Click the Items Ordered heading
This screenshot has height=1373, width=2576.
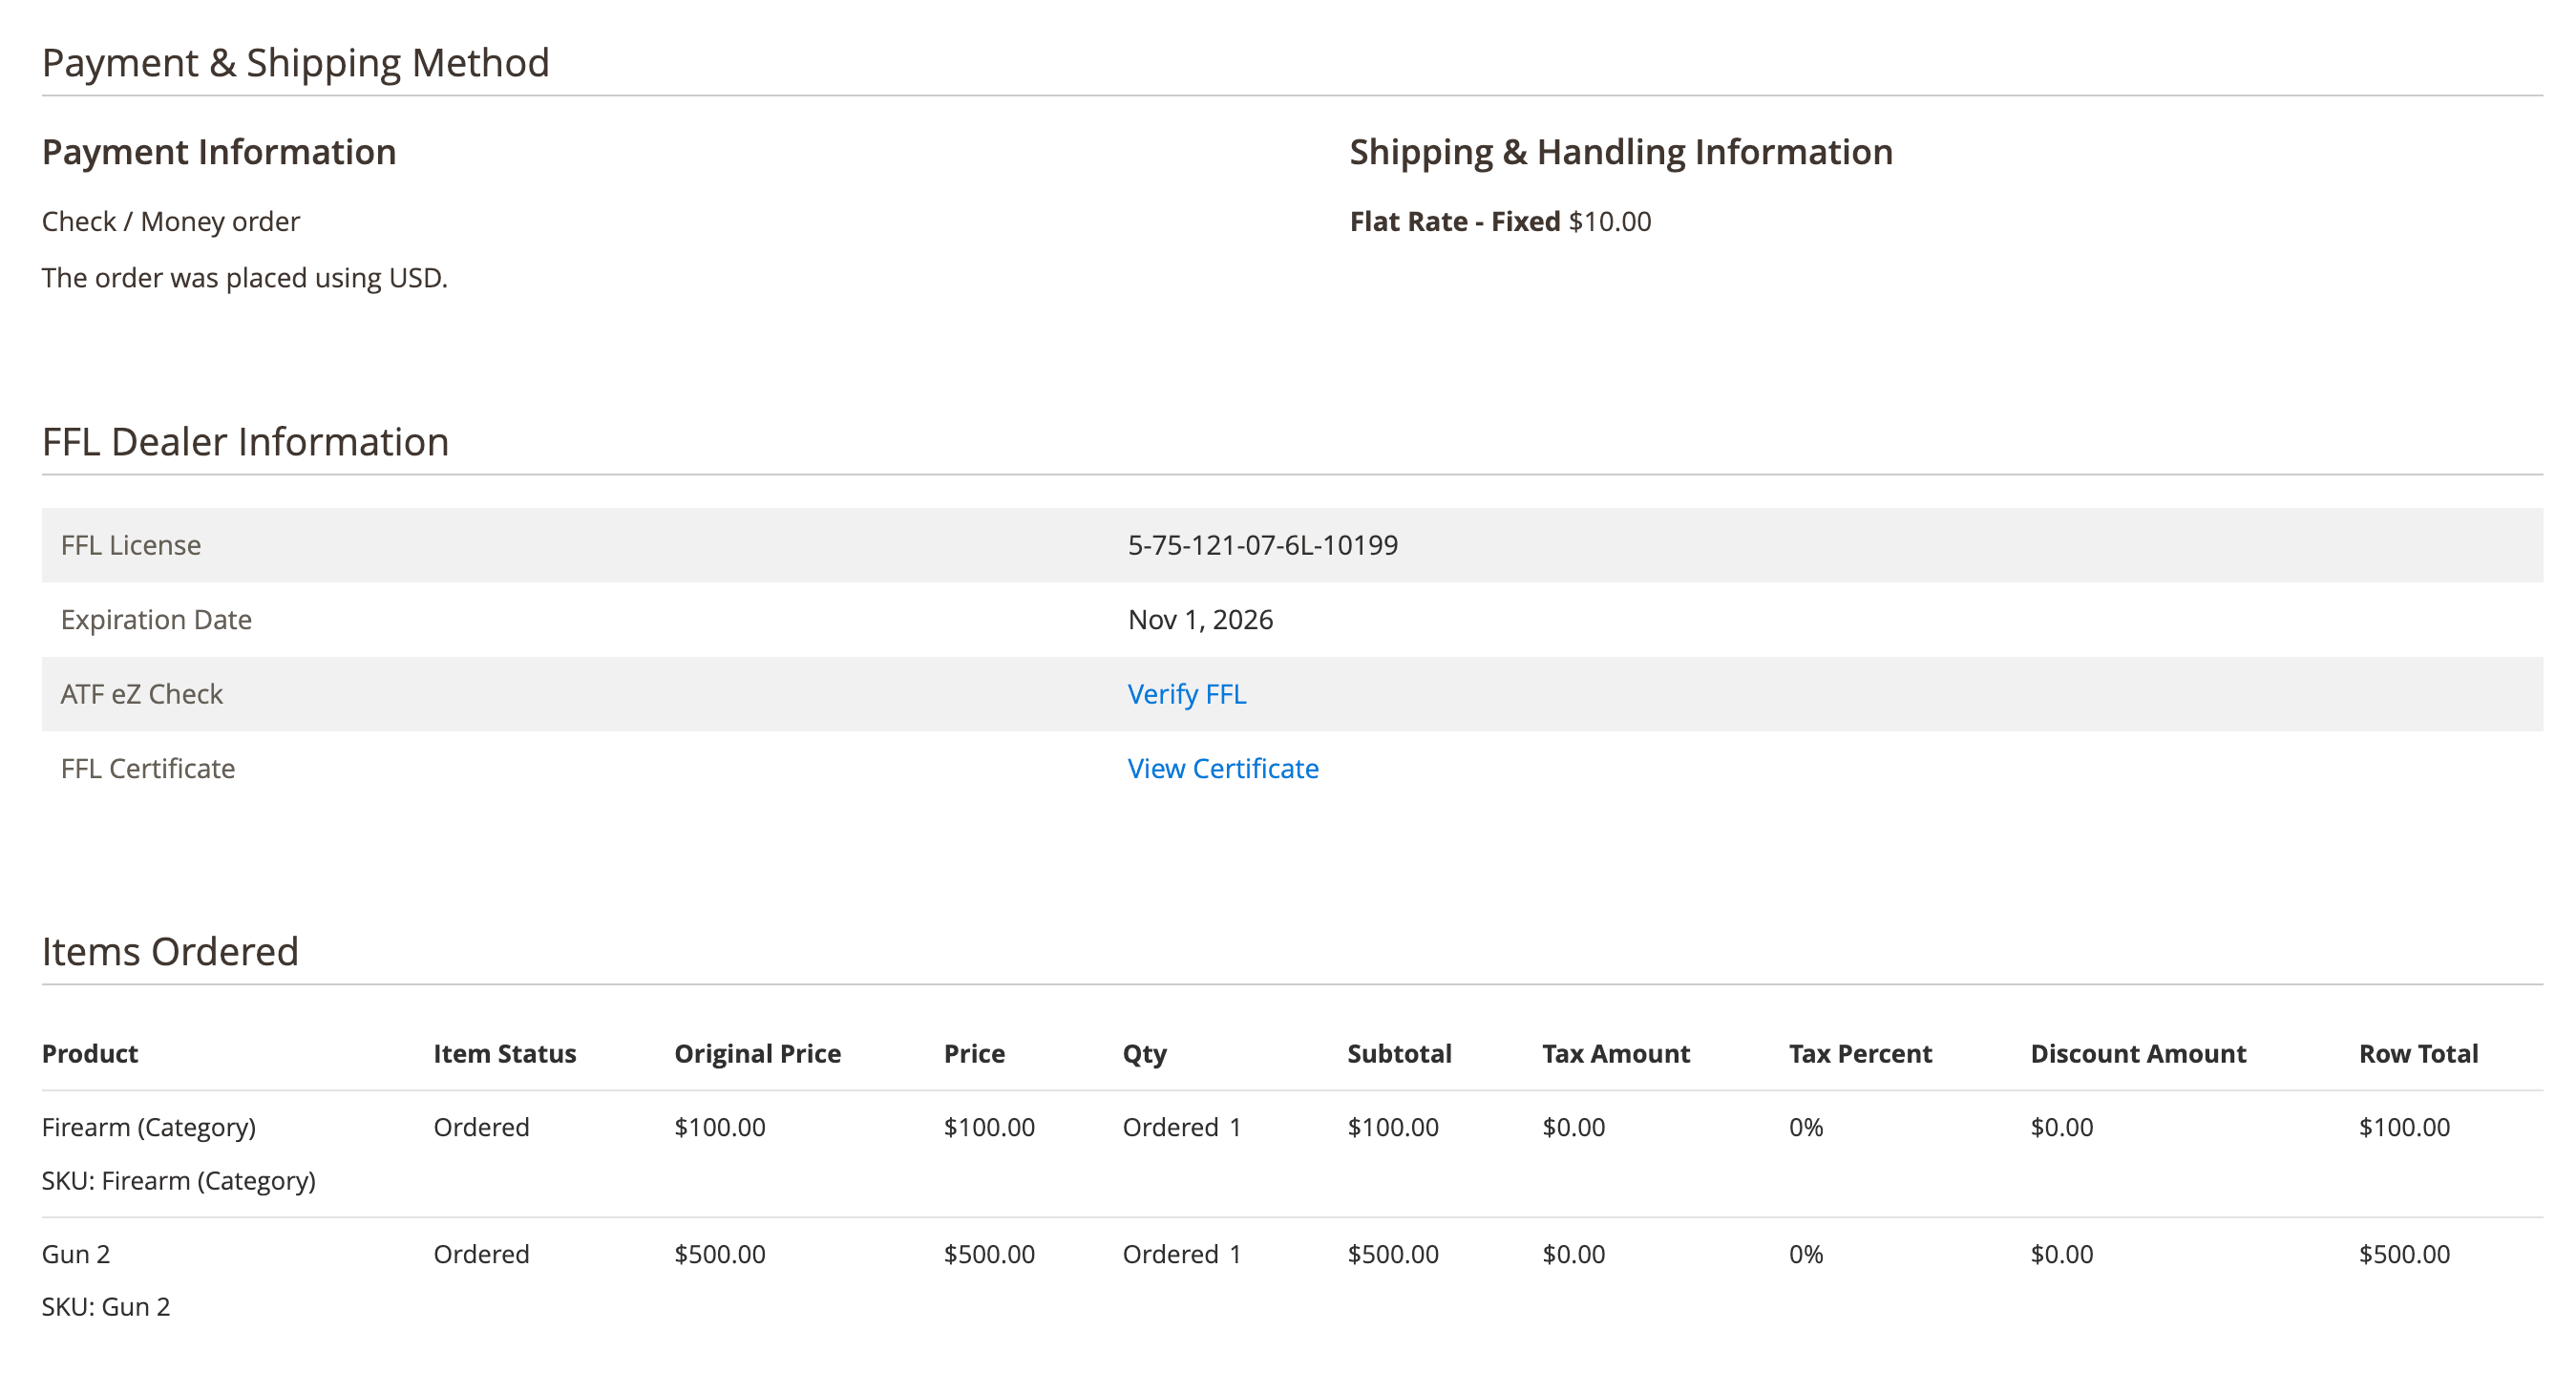tap(170, 951)
